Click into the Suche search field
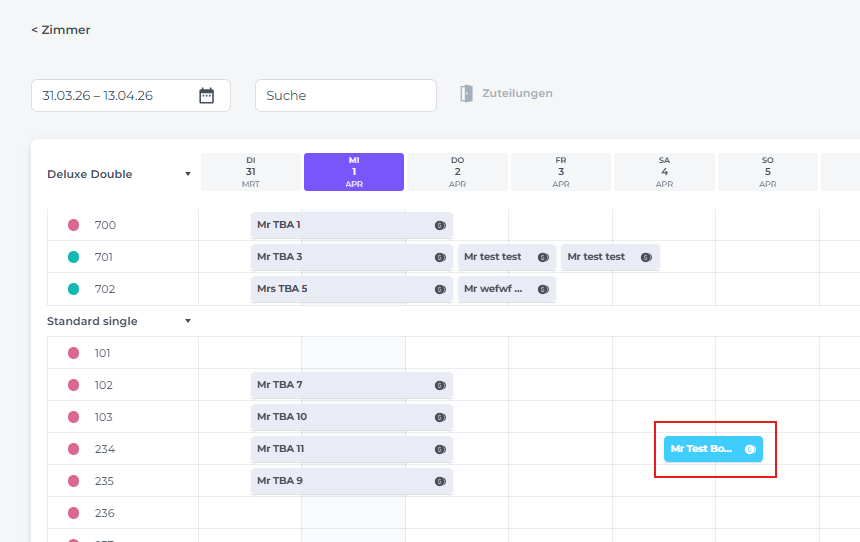Image resolution: width=860 pixels, height=542 pixels. [345, 96]
